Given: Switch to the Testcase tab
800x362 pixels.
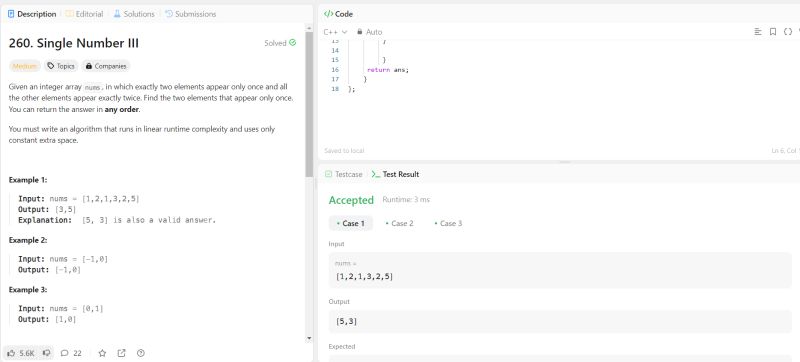Looking at the screenshot, I should (x=343, y=174).
